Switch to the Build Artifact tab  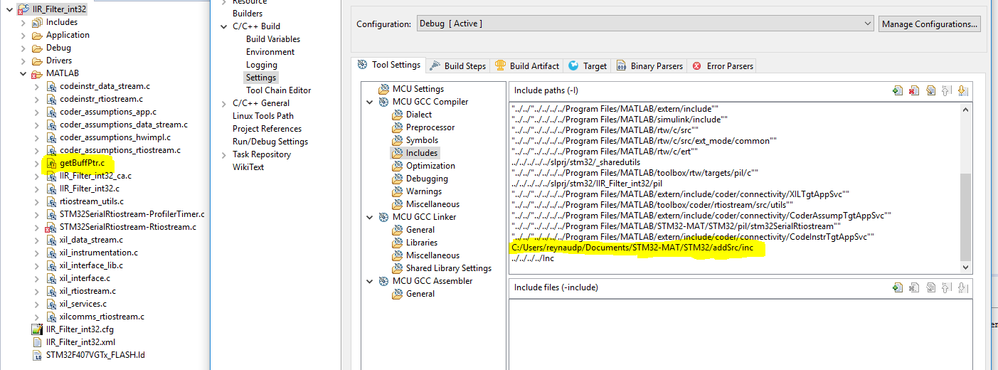[527, 66]
